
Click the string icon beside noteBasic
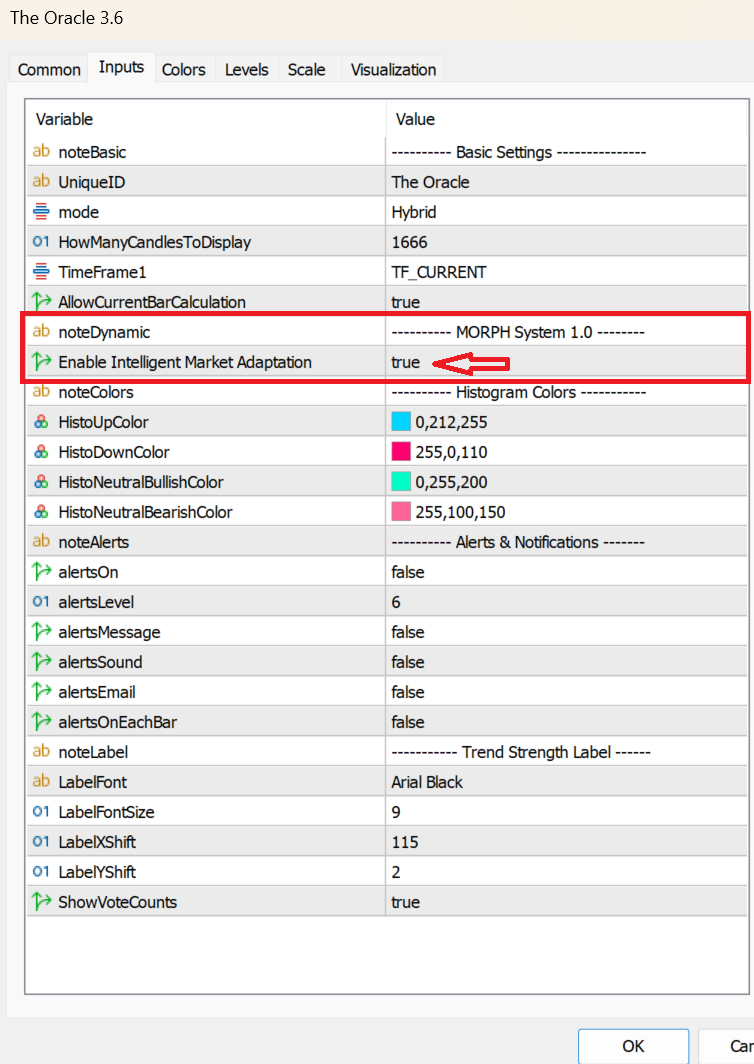[x=41, y=152]
